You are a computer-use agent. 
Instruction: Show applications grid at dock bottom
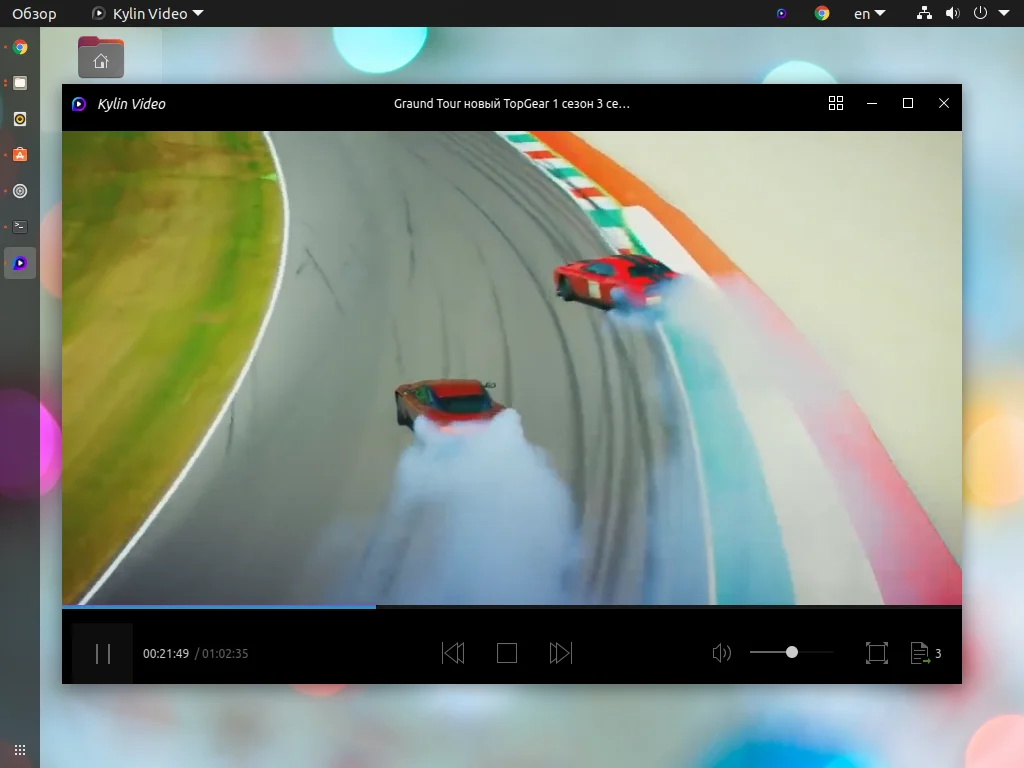20,750
